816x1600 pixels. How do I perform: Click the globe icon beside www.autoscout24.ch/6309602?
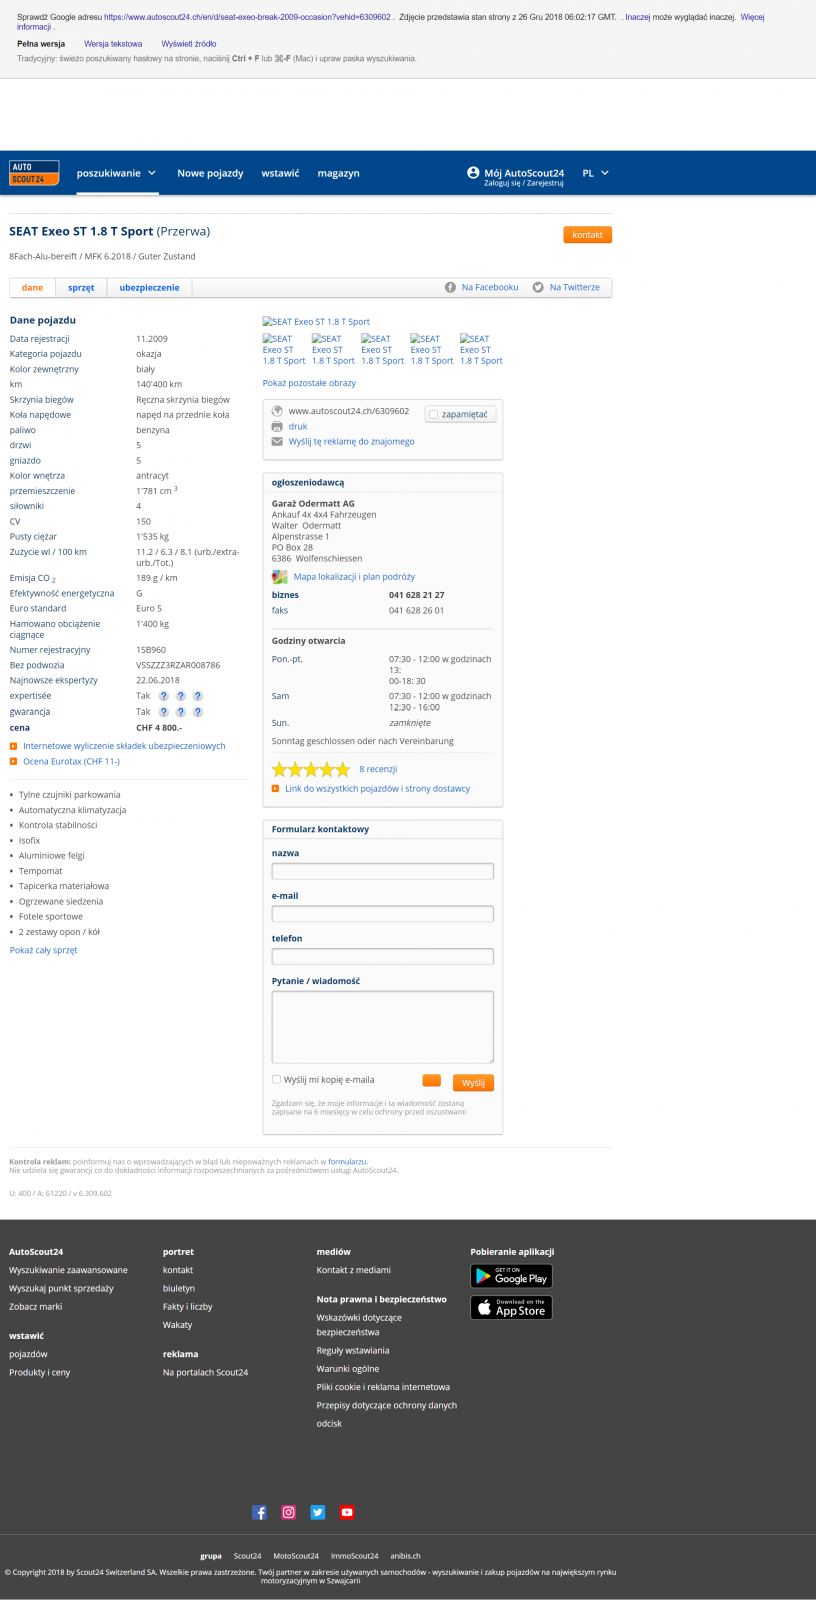[x=277, y=411]
